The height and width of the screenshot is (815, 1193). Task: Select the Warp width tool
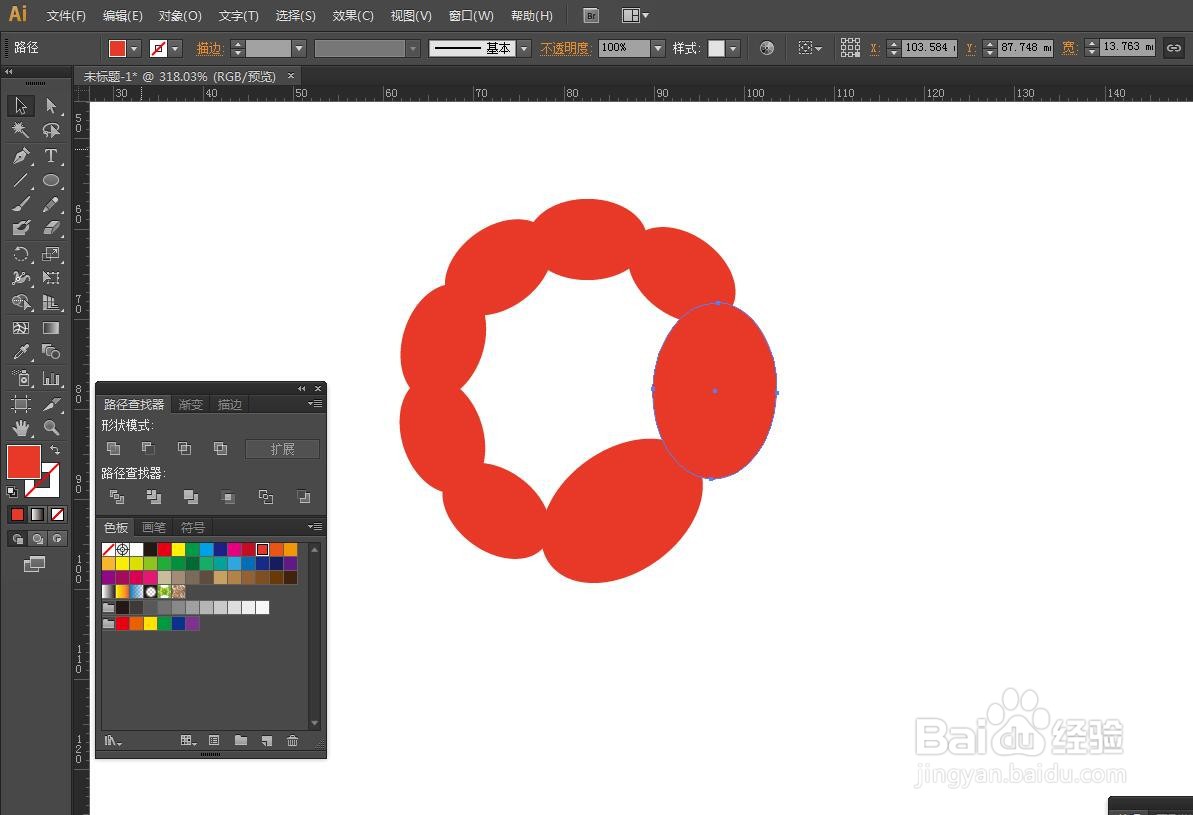[x=21, y=278]
